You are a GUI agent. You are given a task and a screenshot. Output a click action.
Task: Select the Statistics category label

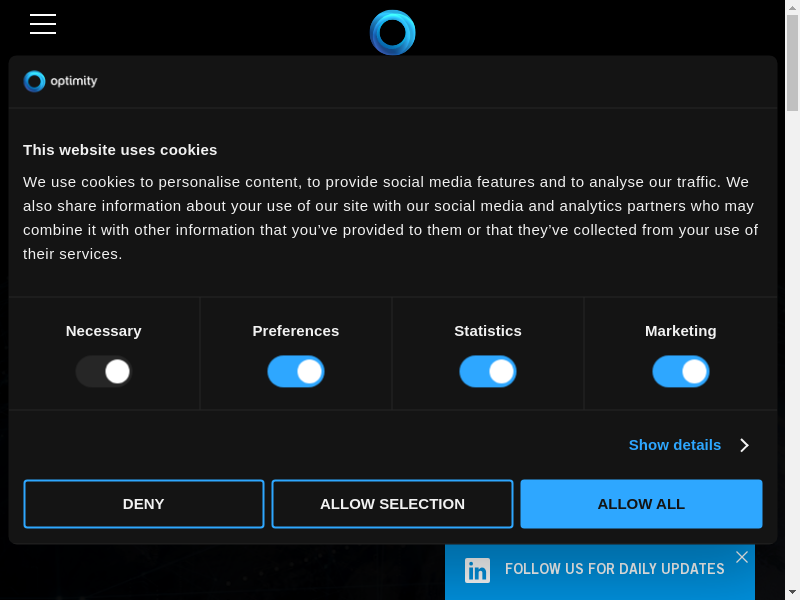pos(488,331)
